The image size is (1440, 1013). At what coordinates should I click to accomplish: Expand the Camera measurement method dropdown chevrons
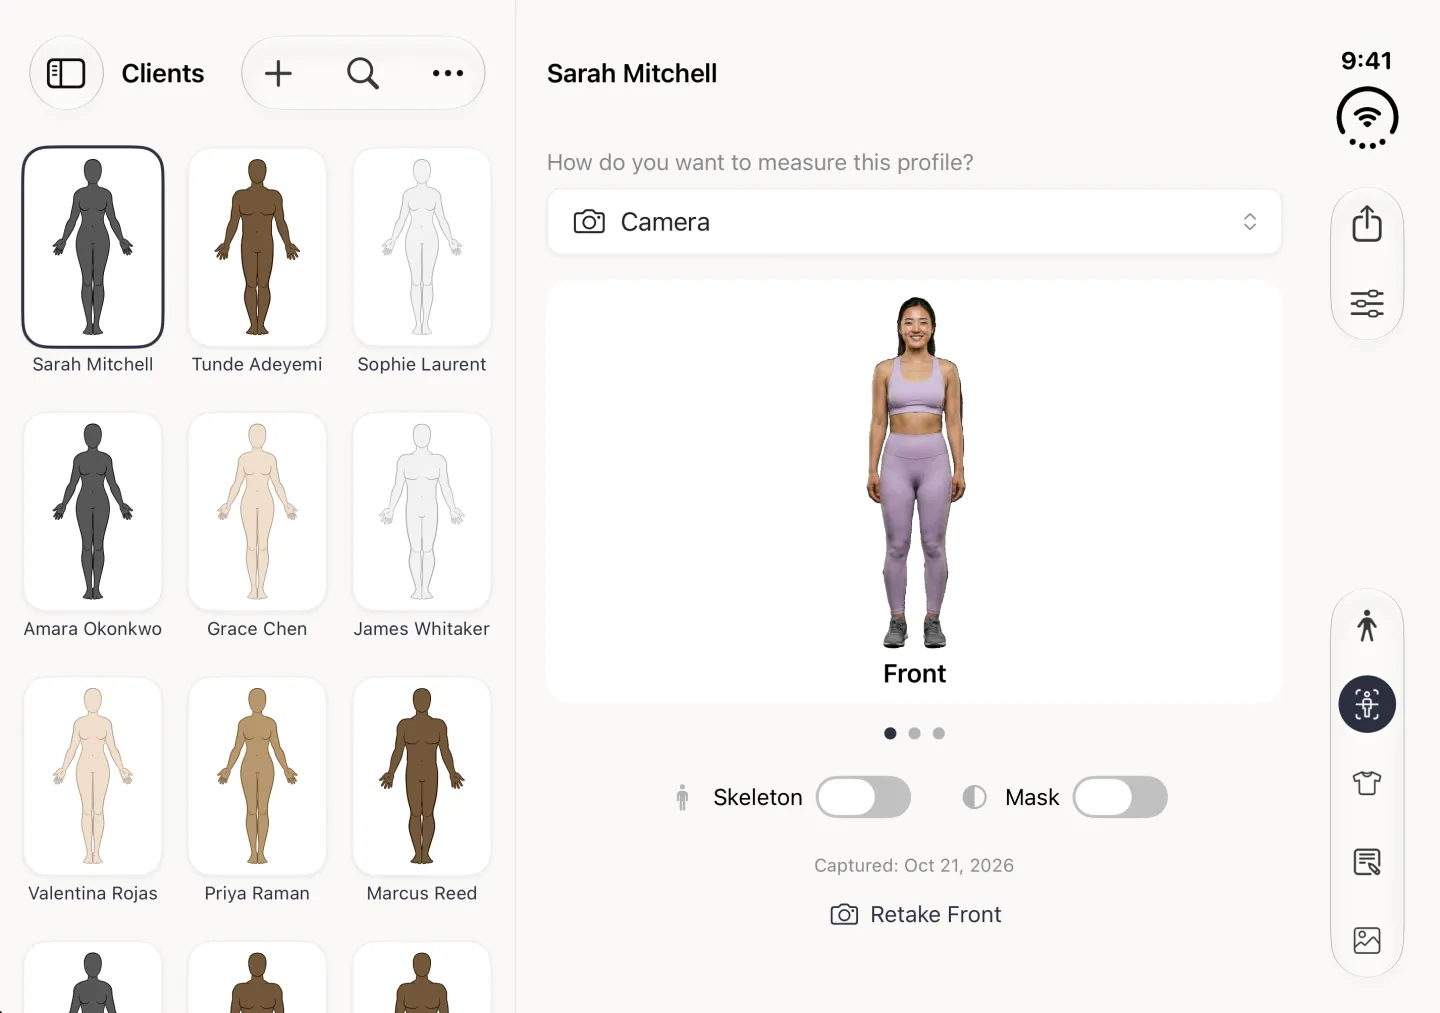pyautogui.click(x=1250, y=222)
